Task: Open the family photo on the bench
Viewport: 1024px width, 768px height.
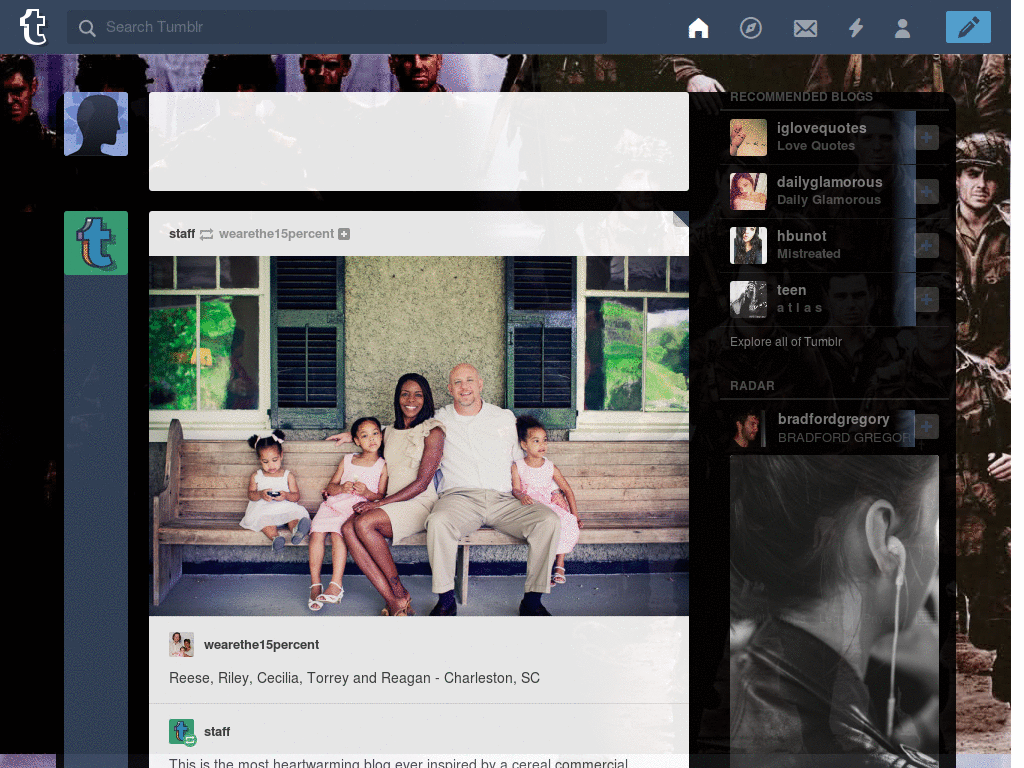Action: (419, 436)
